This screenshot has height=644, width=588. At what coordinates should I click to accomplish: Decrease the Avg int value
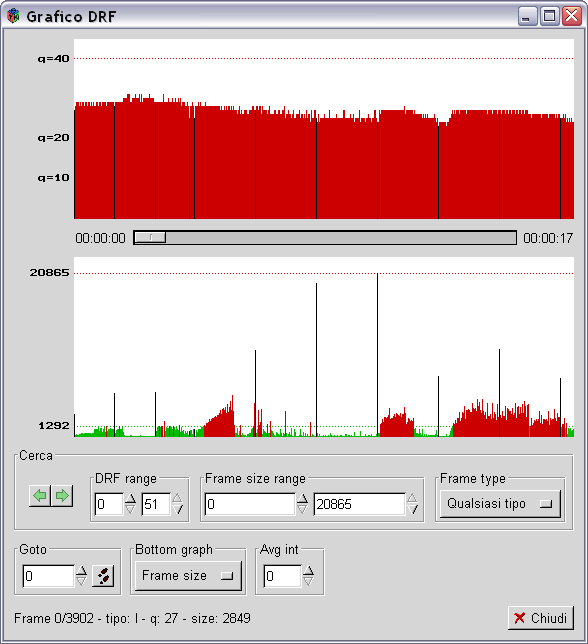point(308,581)
